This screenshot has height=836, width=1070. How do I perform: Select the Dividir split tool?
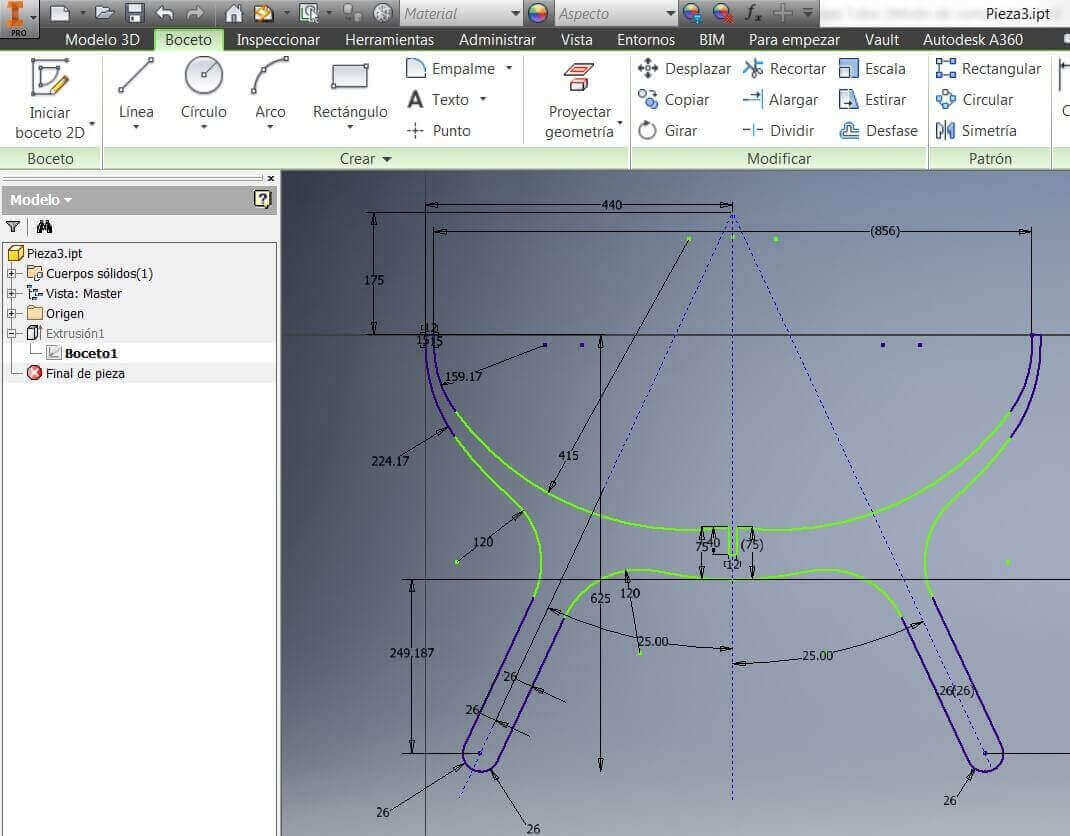click(x=778, y=130)
